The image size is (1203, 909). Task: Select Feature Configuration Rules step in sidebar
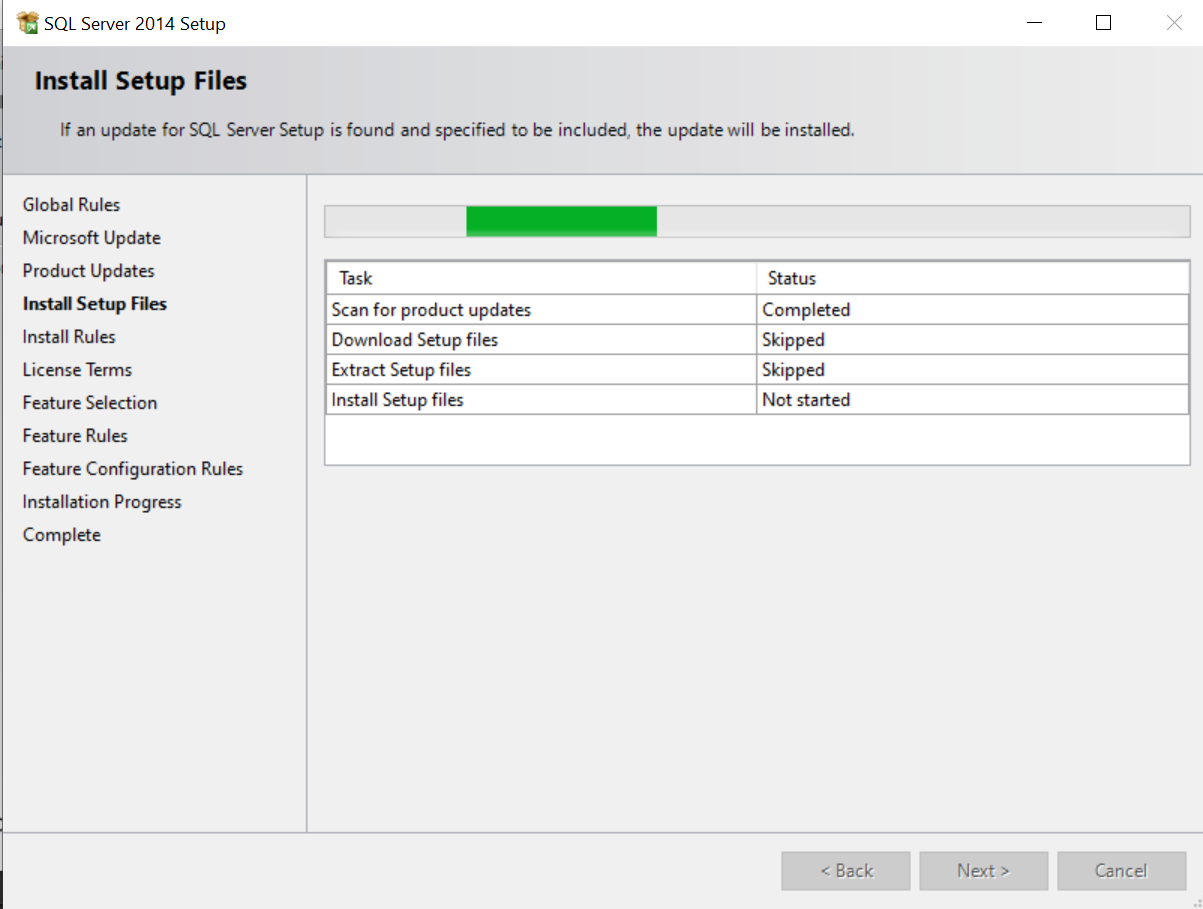pyautogui.click(x=133, y=469)
